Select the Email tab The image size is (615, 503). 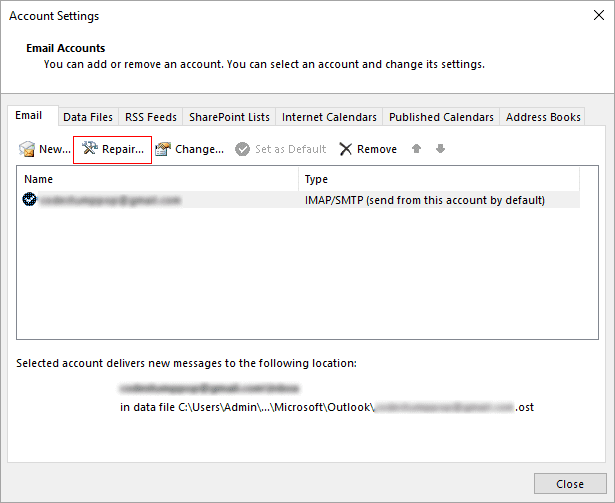click(x=29, y=115)
